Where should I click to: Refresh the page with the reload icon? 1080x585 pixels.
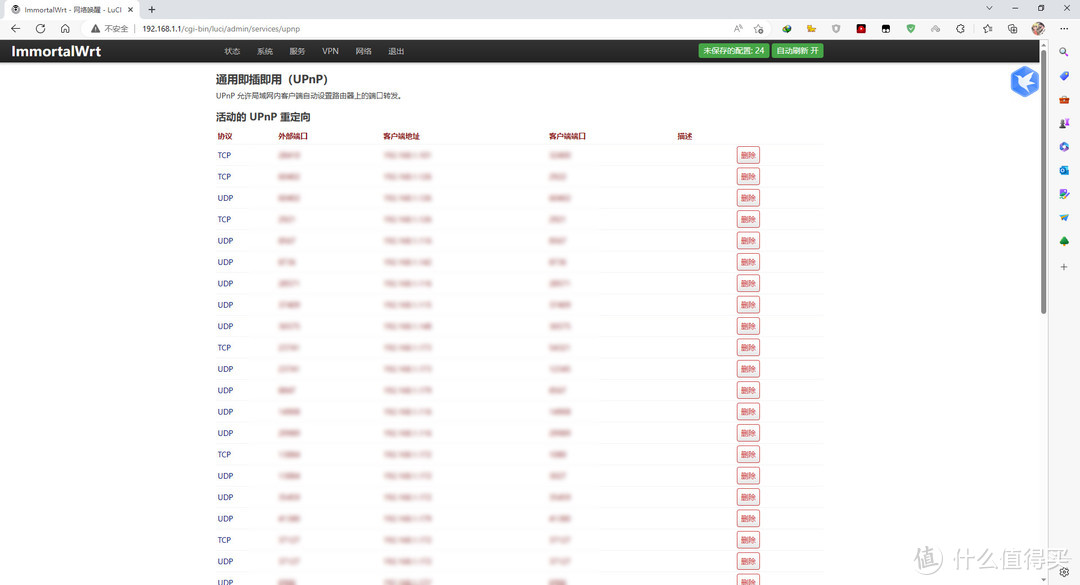point(40,29)
